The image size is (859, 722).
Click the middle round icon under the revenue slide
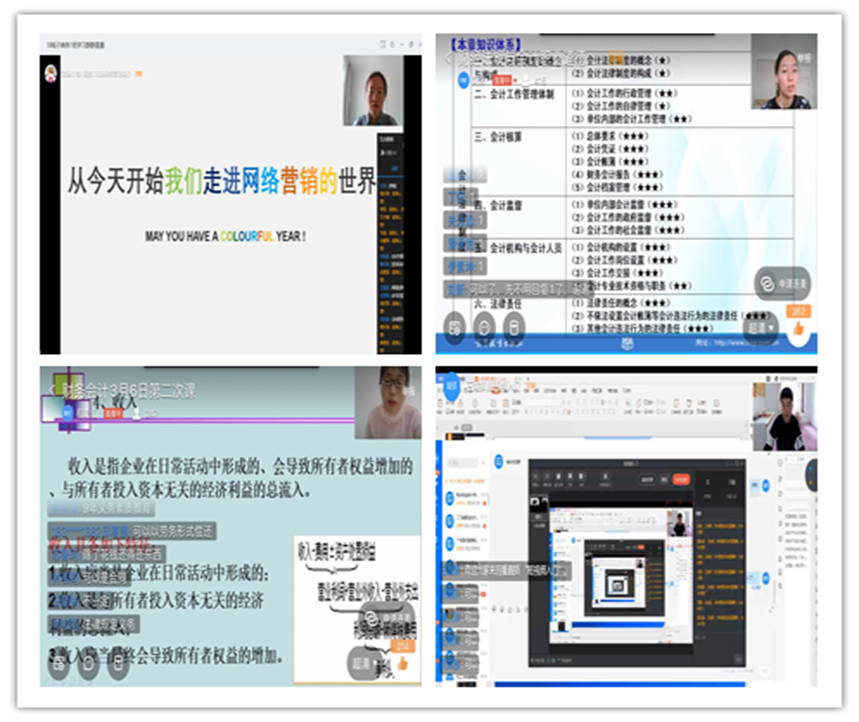pyautogui.click(x=88, y=665)
